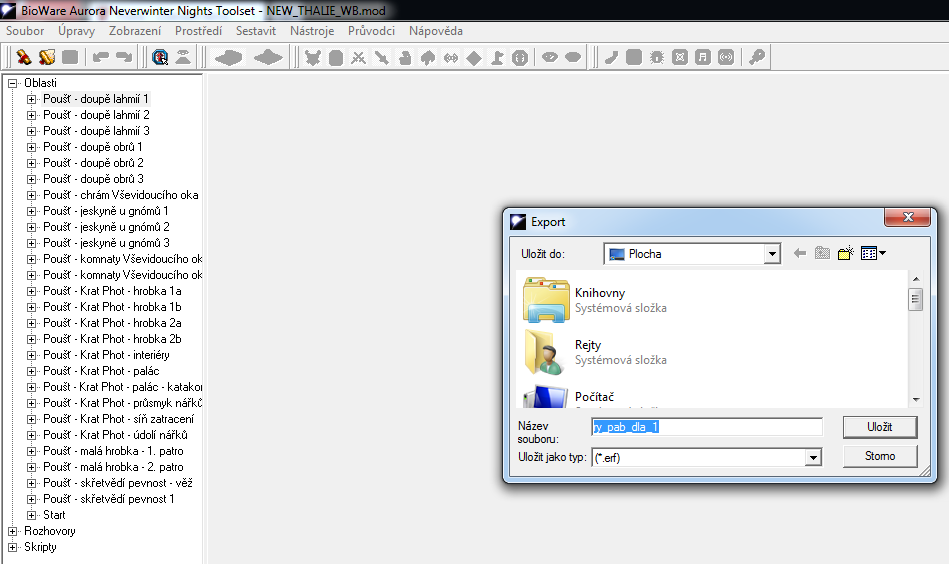Cancel export with the Storno button
Image resolution: width=949 pixels, height=564 pixels.
[x=879, y=456]
